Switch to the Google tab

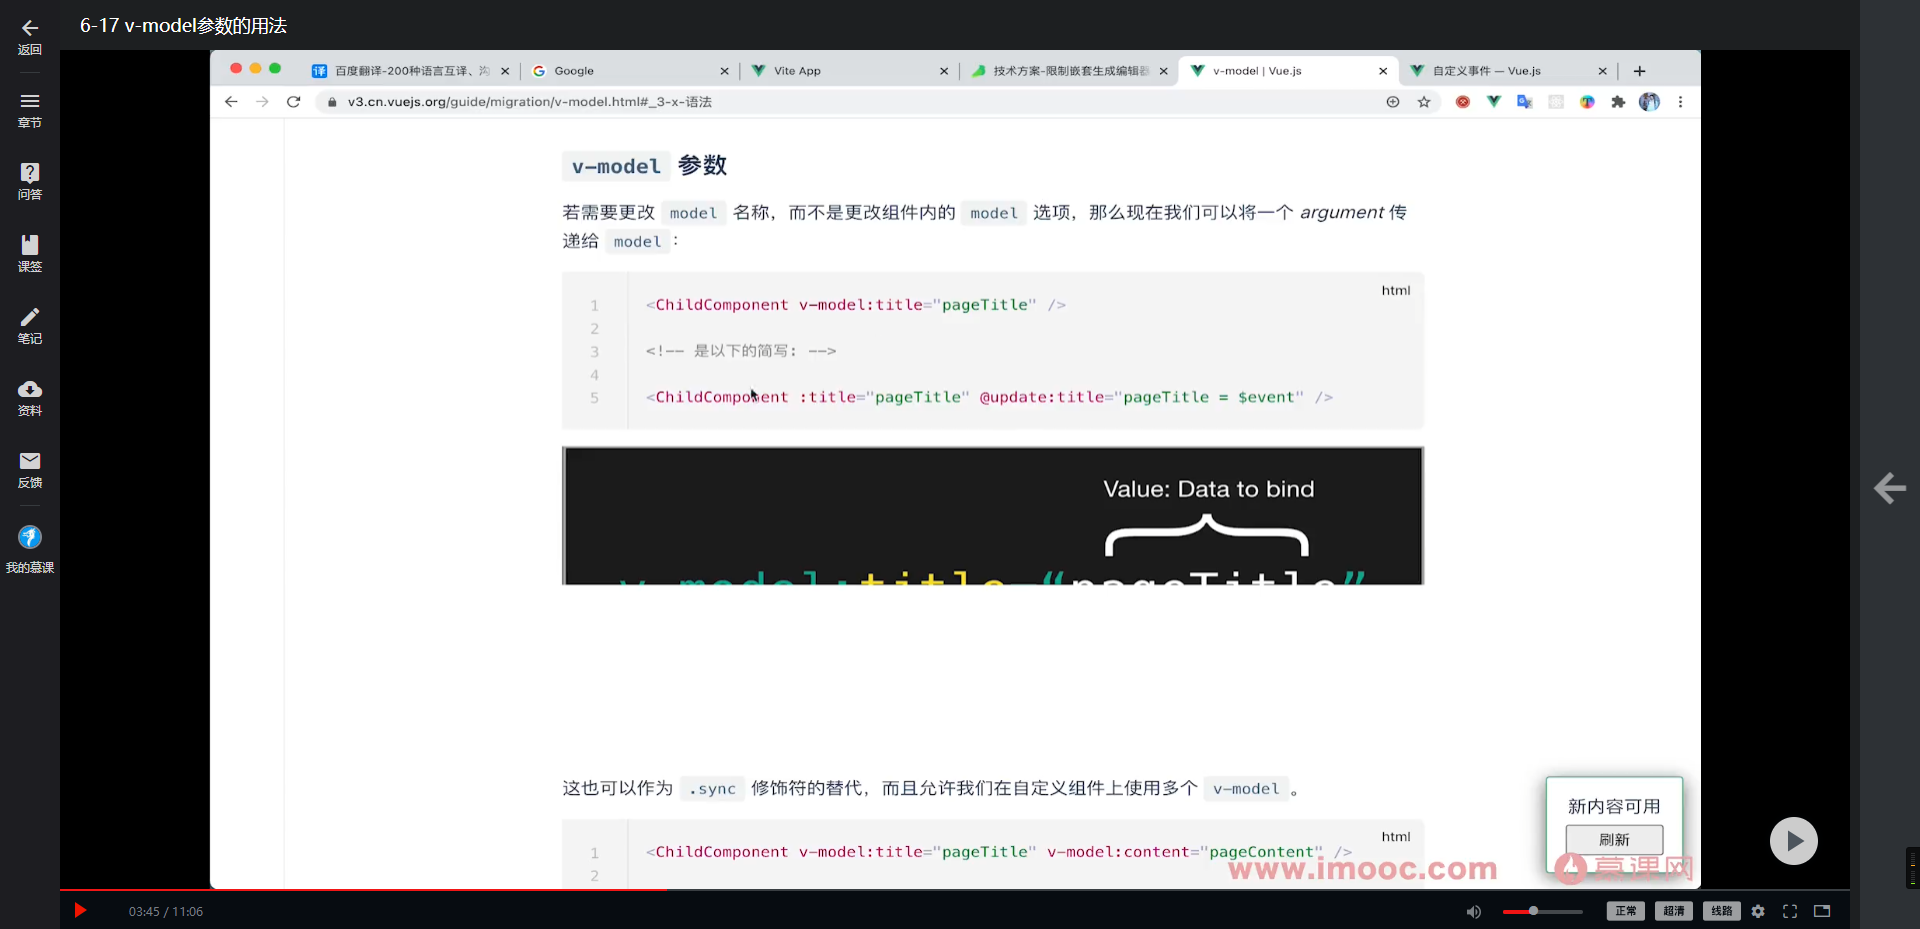click(575, 70)
